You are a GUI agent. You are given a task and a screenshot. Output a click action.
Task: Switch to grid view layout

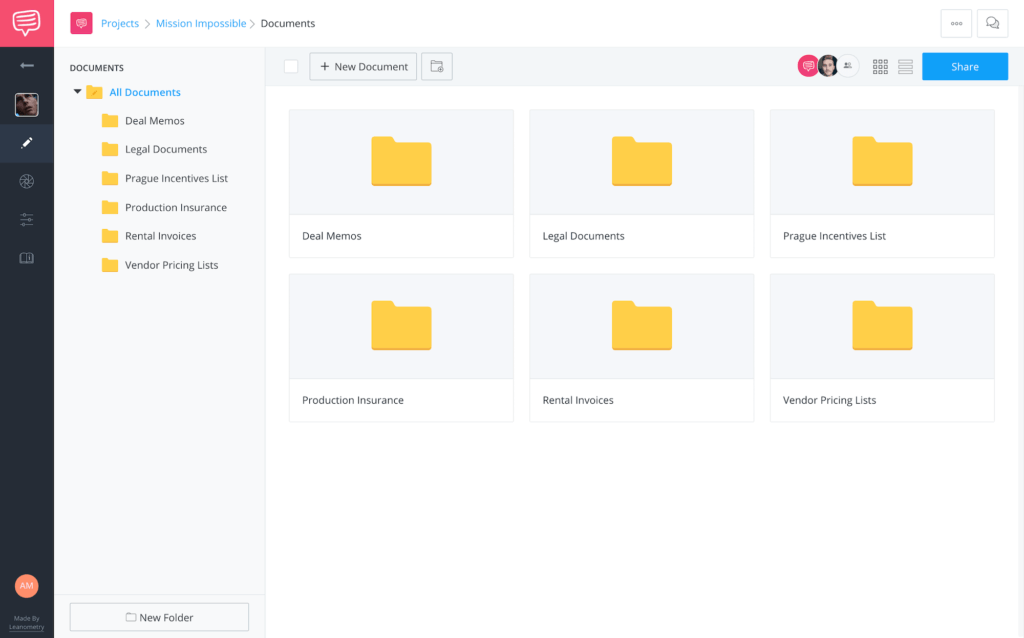[880, 66]
